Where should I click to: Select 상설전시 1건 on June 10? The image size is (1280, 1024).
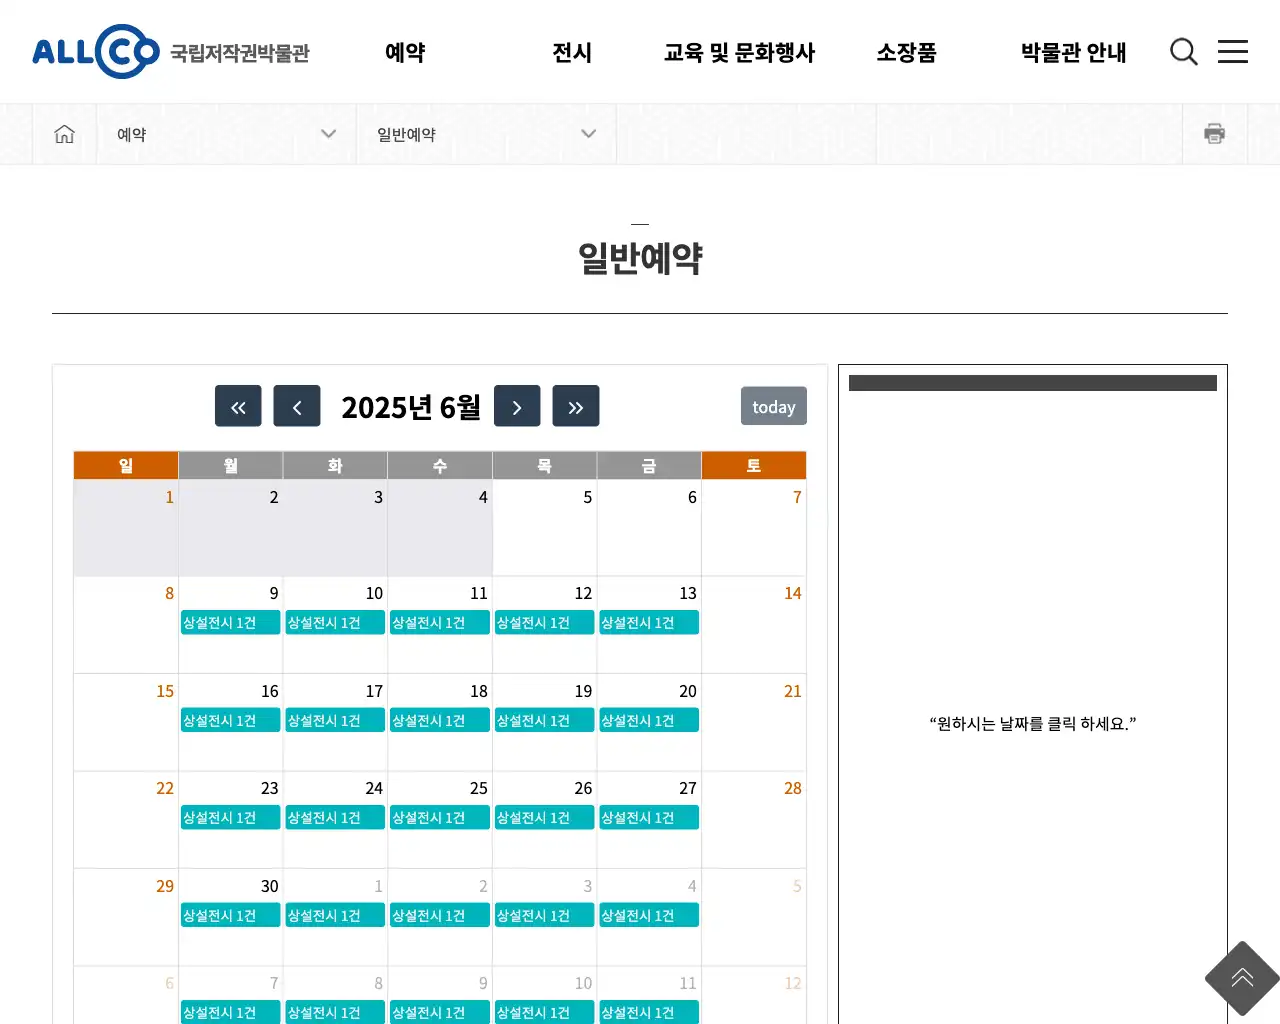(x=335, y=623)
